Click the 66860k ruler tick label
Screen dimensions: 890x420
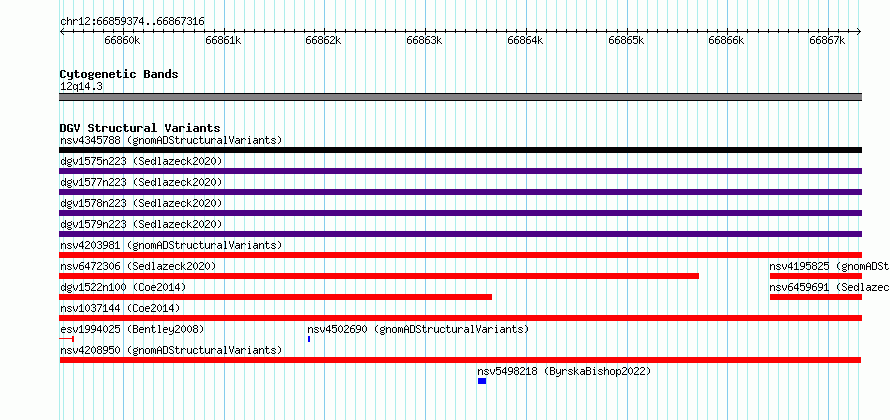coord(123,40)
